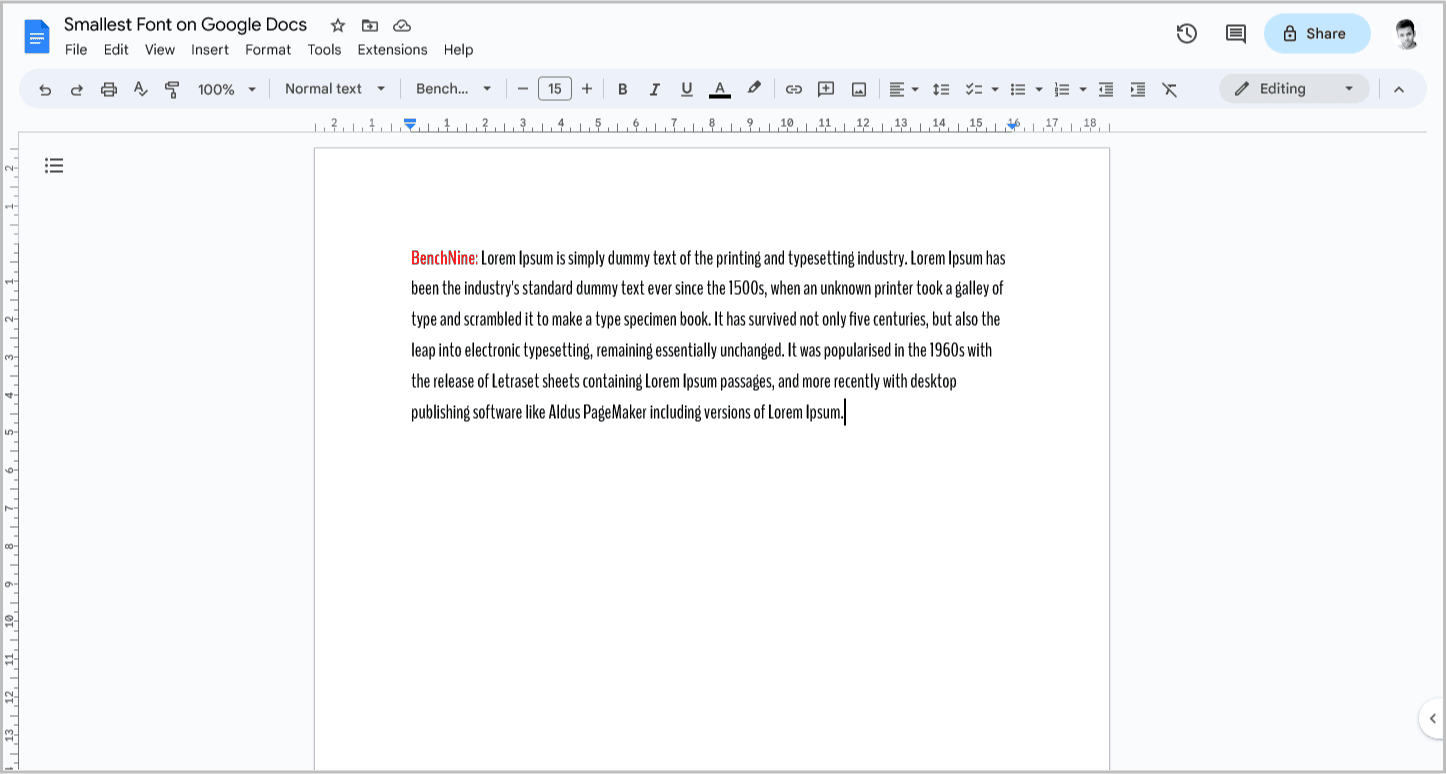Click the right indent marker on the ruler

tap(1013, 125)
